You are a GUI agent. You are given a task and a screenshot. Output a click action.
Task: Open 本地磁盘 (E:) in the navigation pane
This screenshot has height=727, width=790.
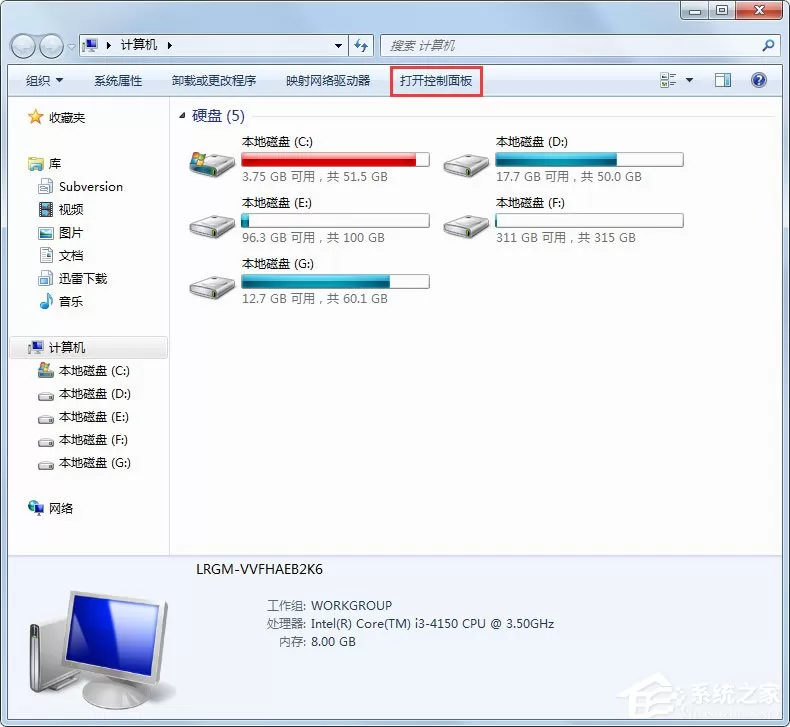(x=94, y=417)
